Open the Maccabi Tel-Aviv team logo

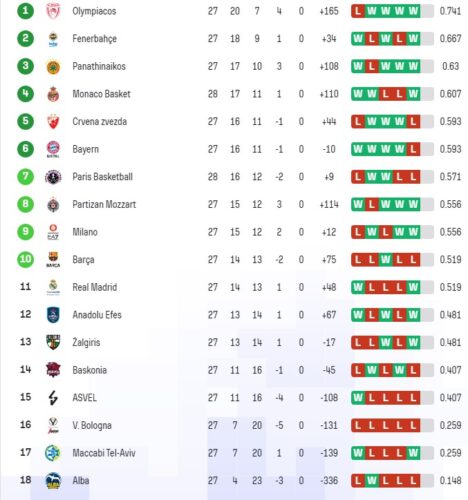53,453
